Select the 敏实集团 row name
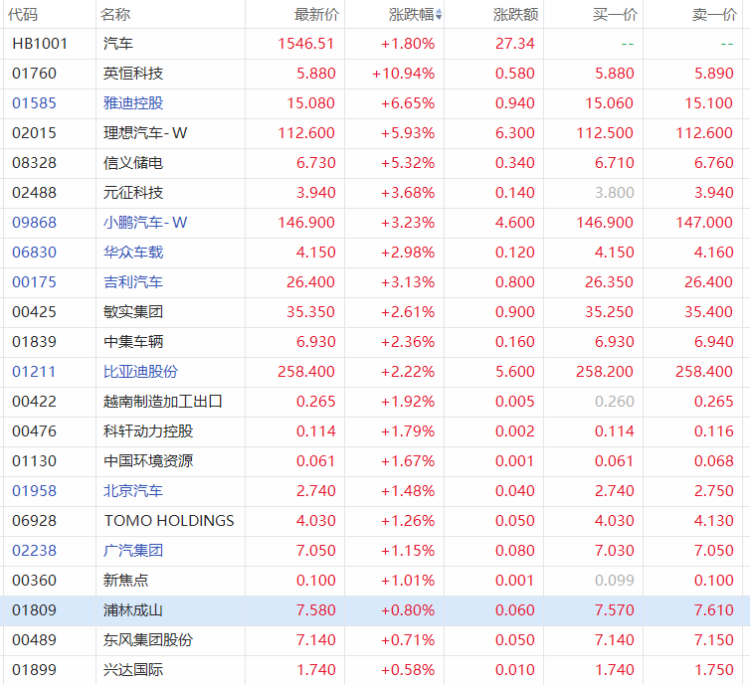This screenshot has width=750, height=685. click(x=133, y=312)
